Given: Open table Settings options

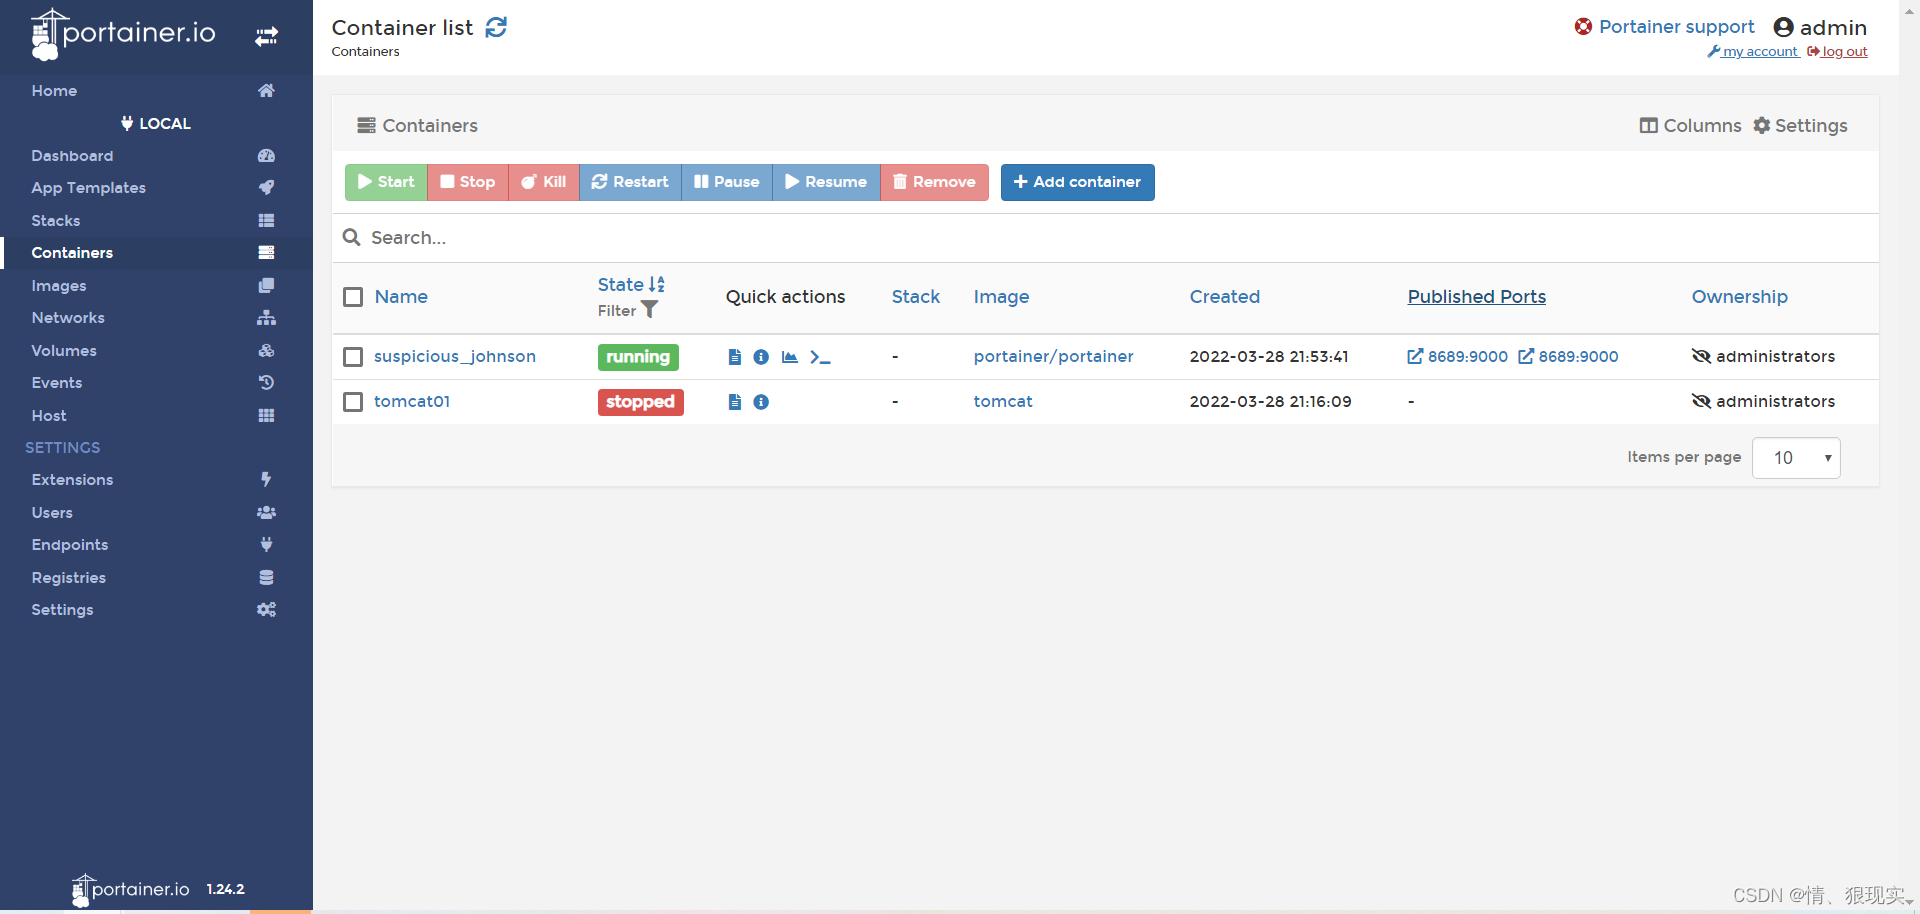Looking at the screenshot, I should [1800, 125].
